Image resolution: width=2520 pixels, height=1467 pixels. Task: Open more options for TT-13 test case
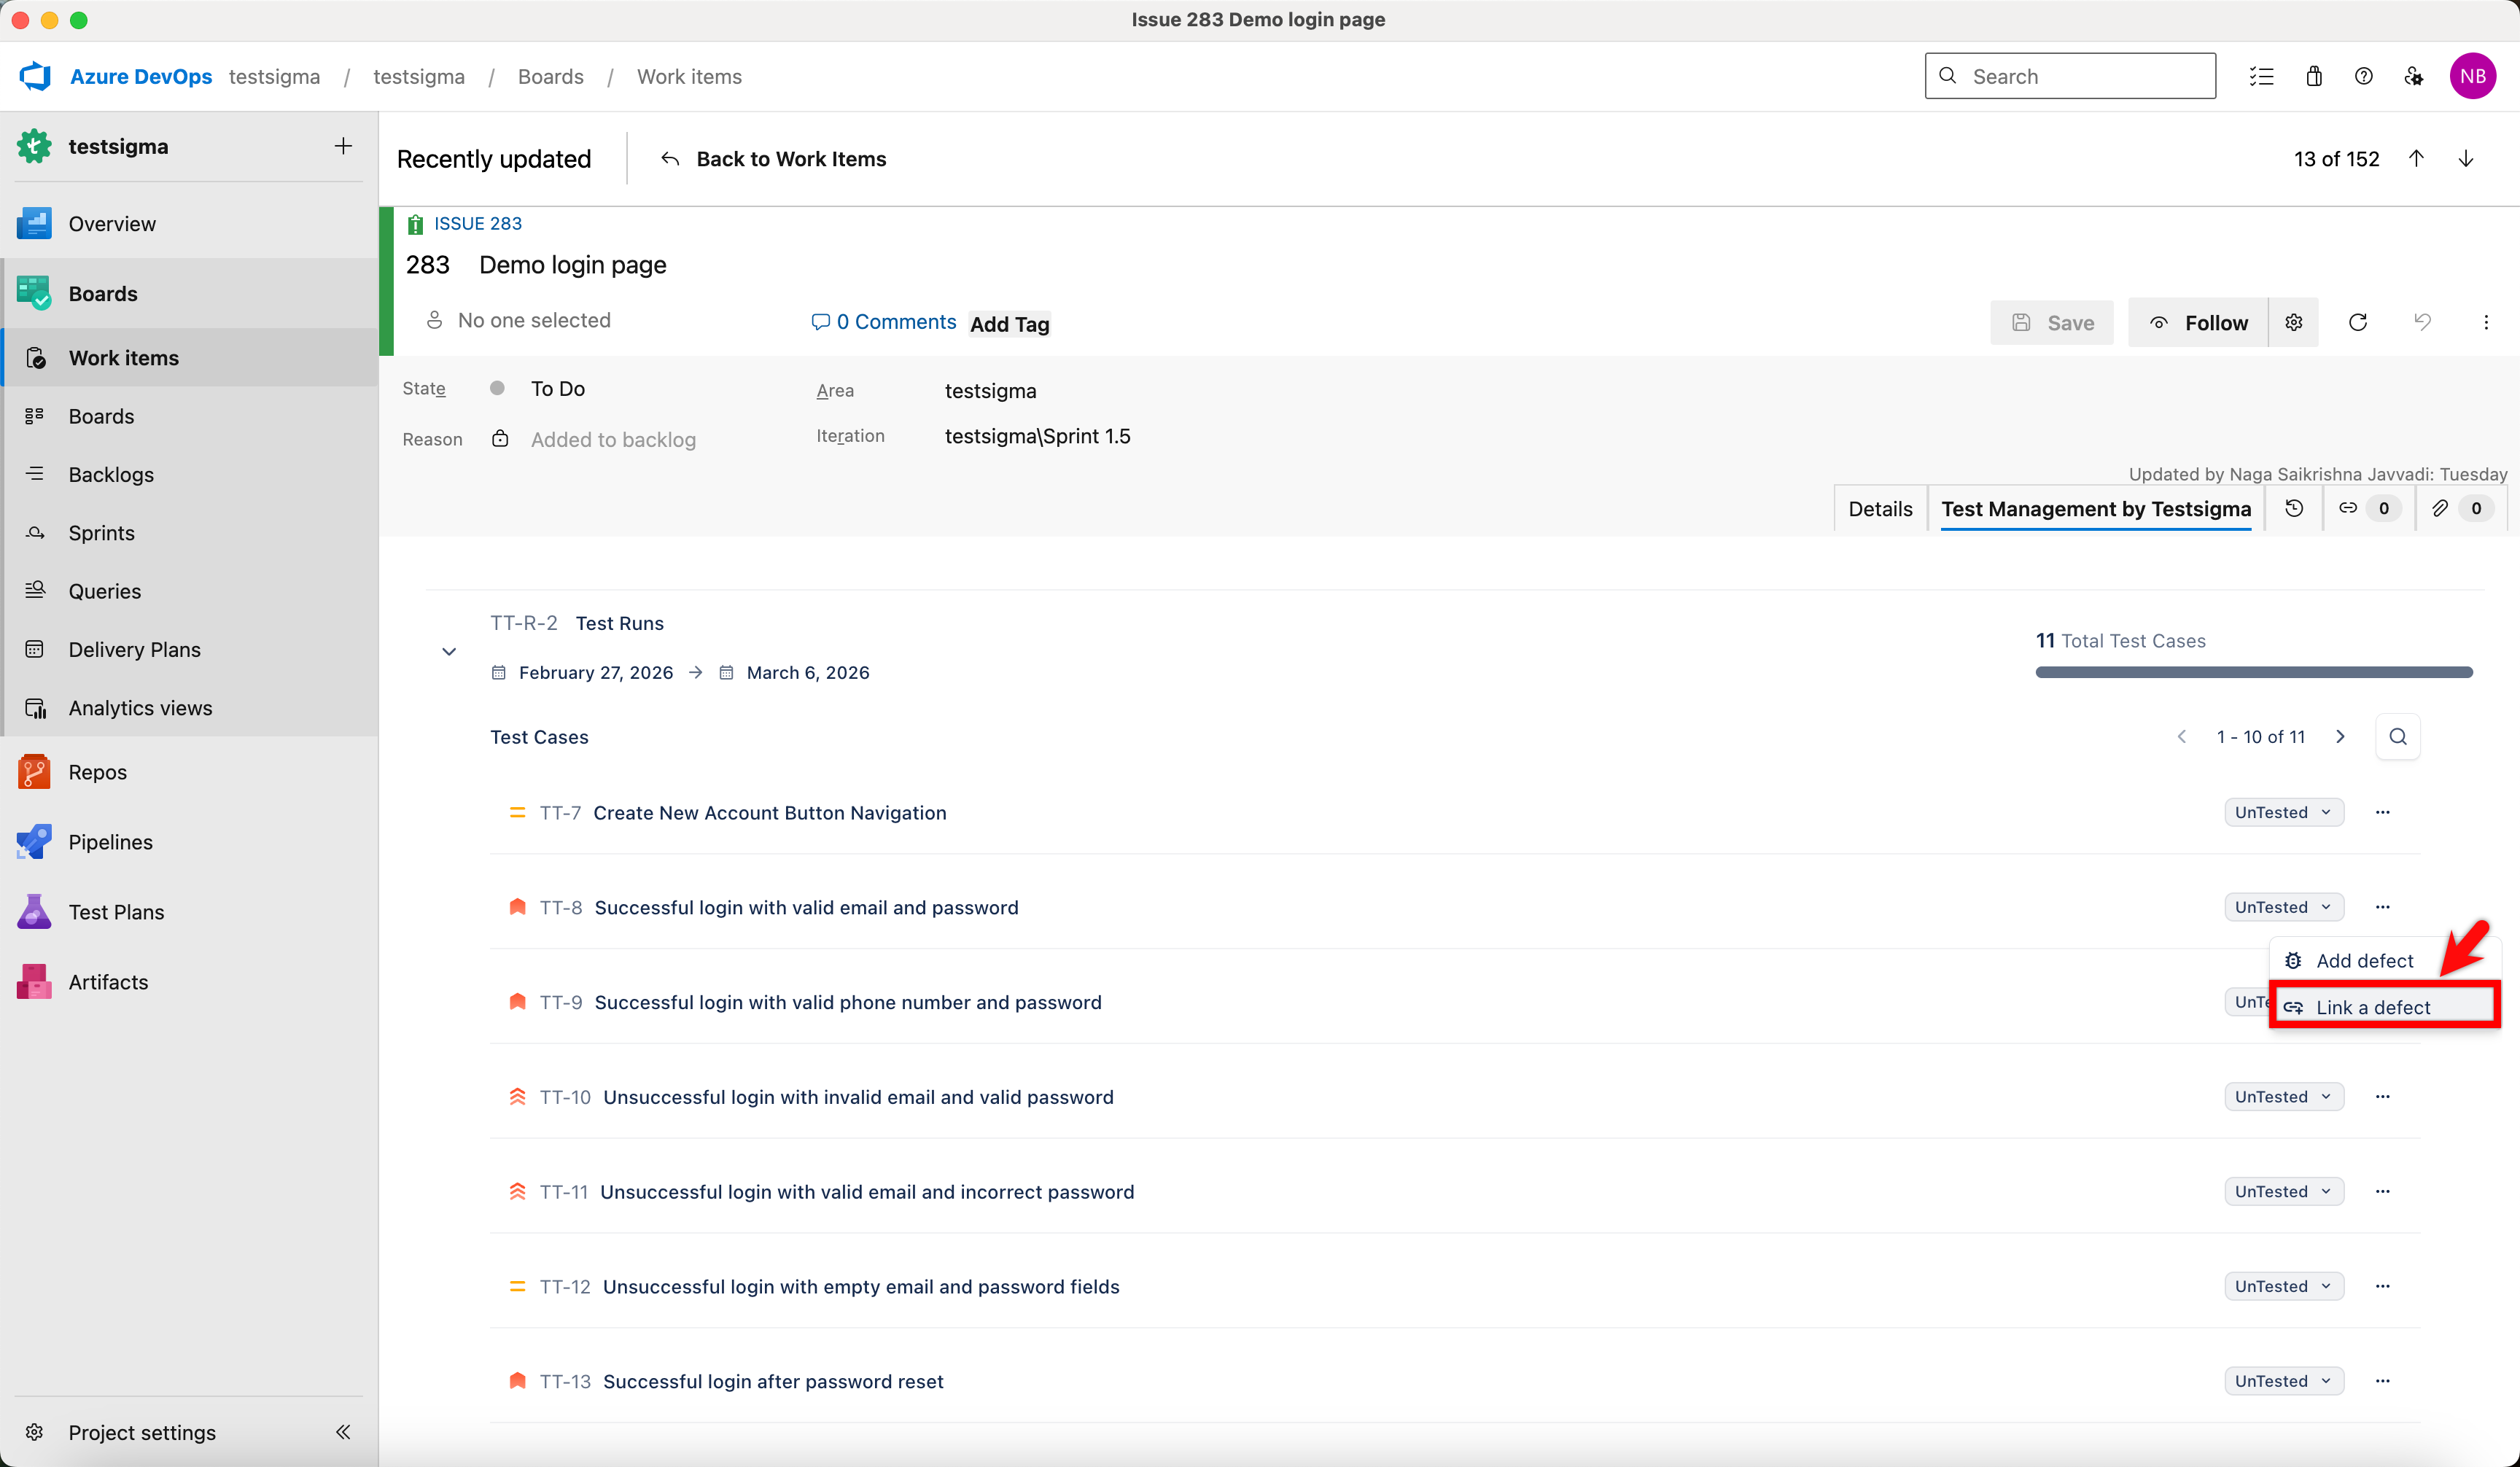pos(2383,1381)
